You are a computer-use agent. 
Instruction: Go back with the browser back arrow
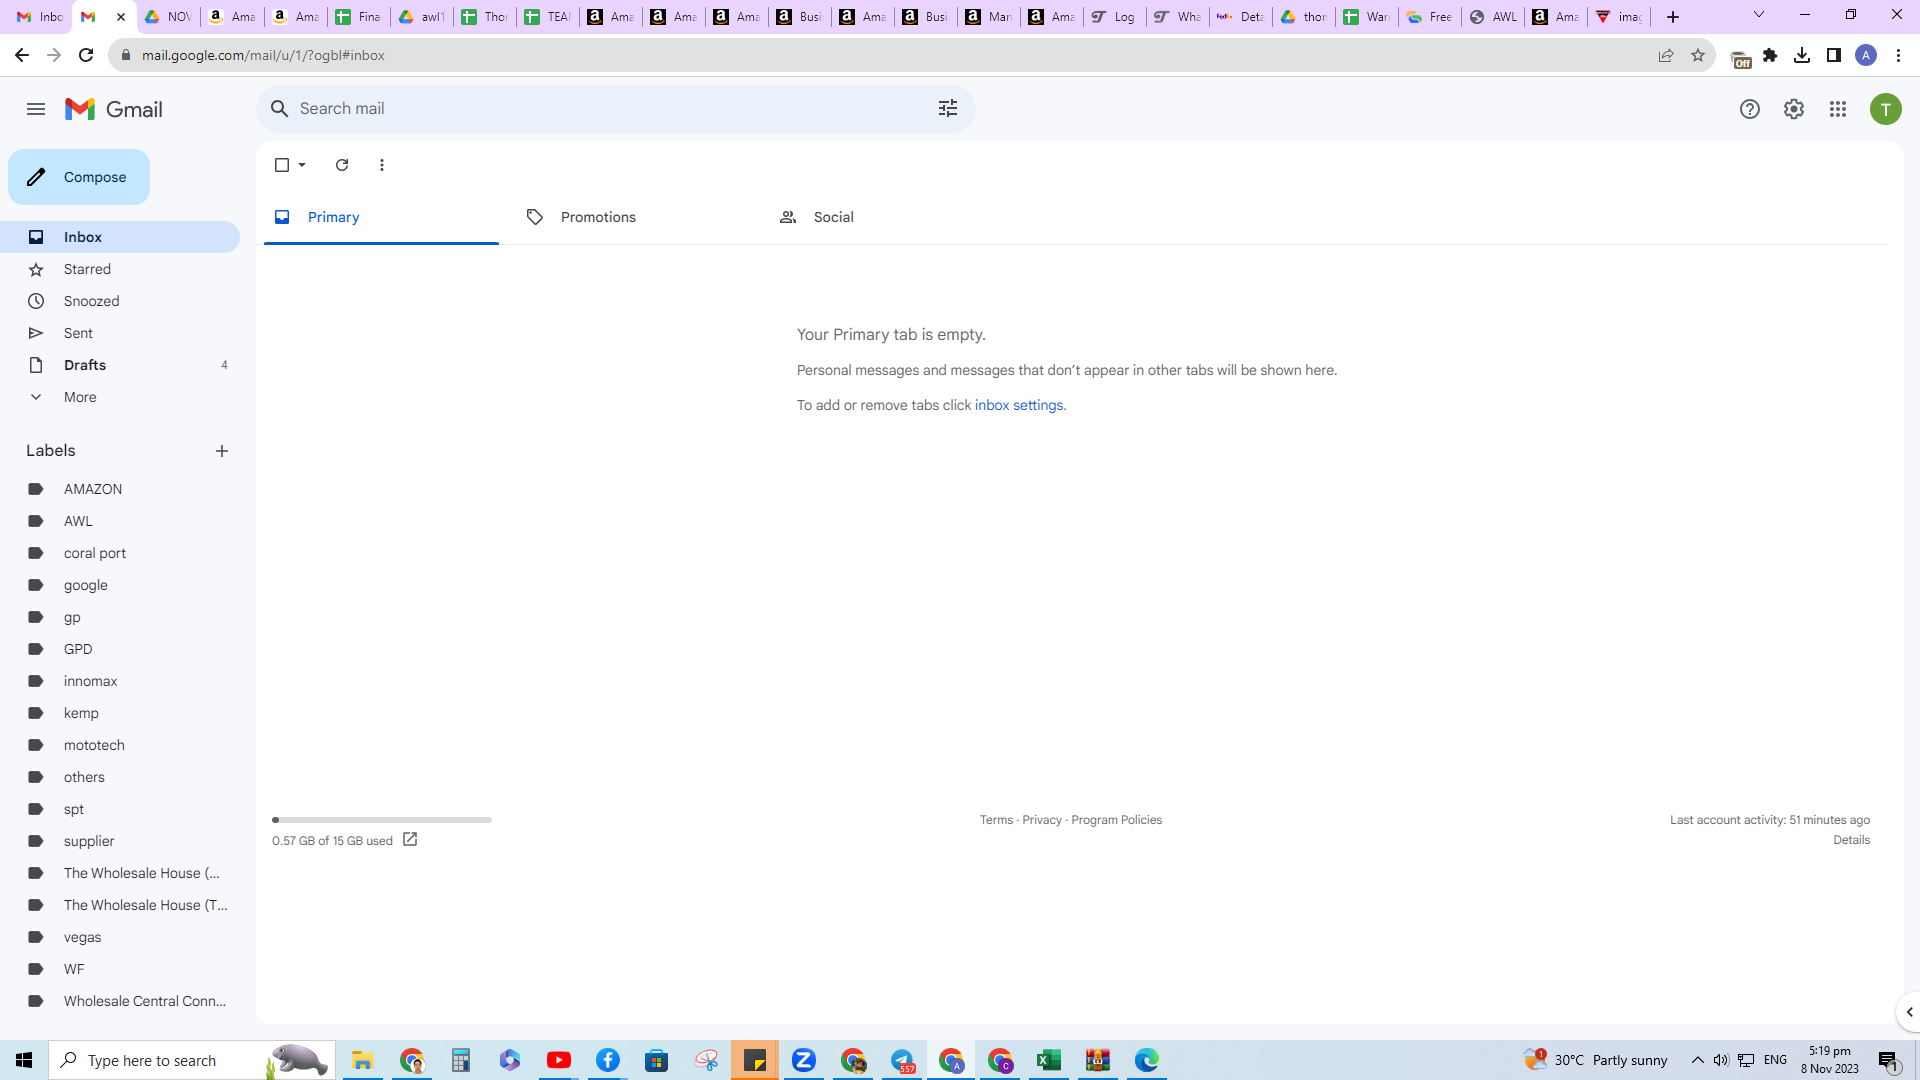pos(22,55)
